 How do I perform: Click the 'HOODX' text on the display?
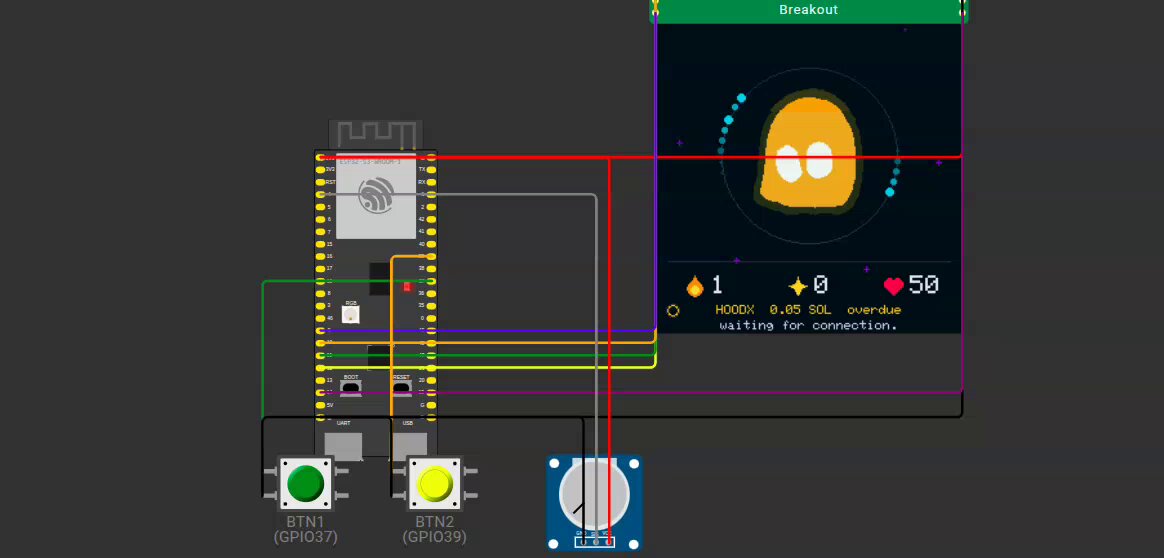[734, 309]
